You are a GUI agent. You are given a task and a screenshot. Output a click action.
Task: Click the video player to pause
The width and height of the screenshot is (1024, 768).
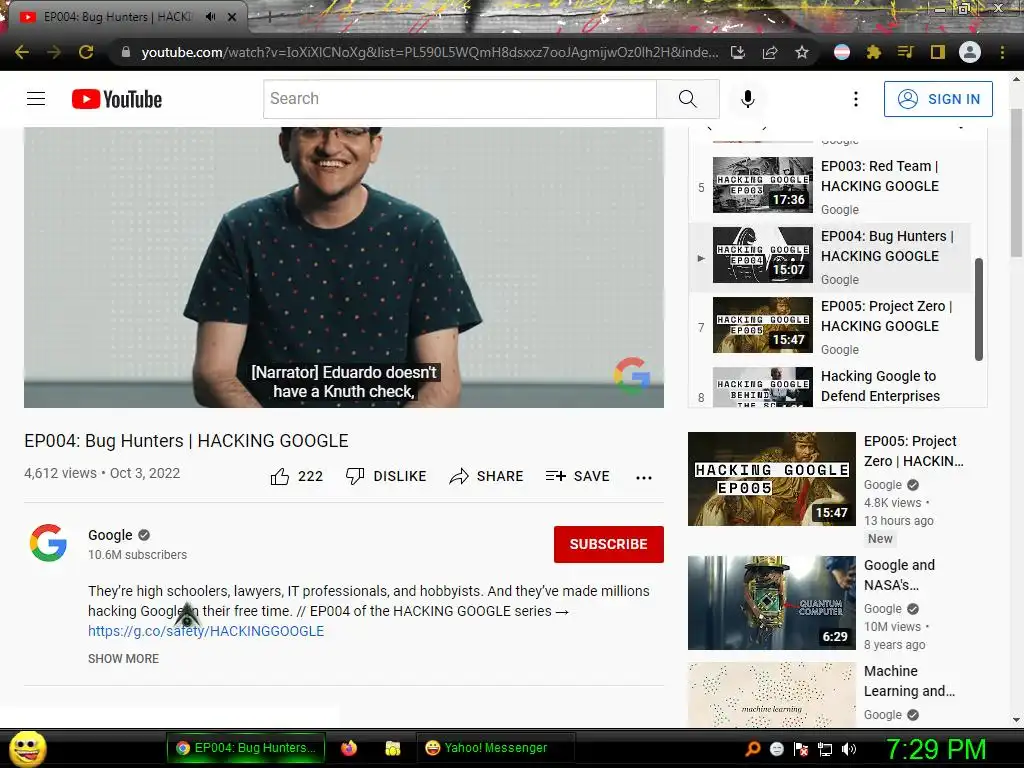[344, 267]
